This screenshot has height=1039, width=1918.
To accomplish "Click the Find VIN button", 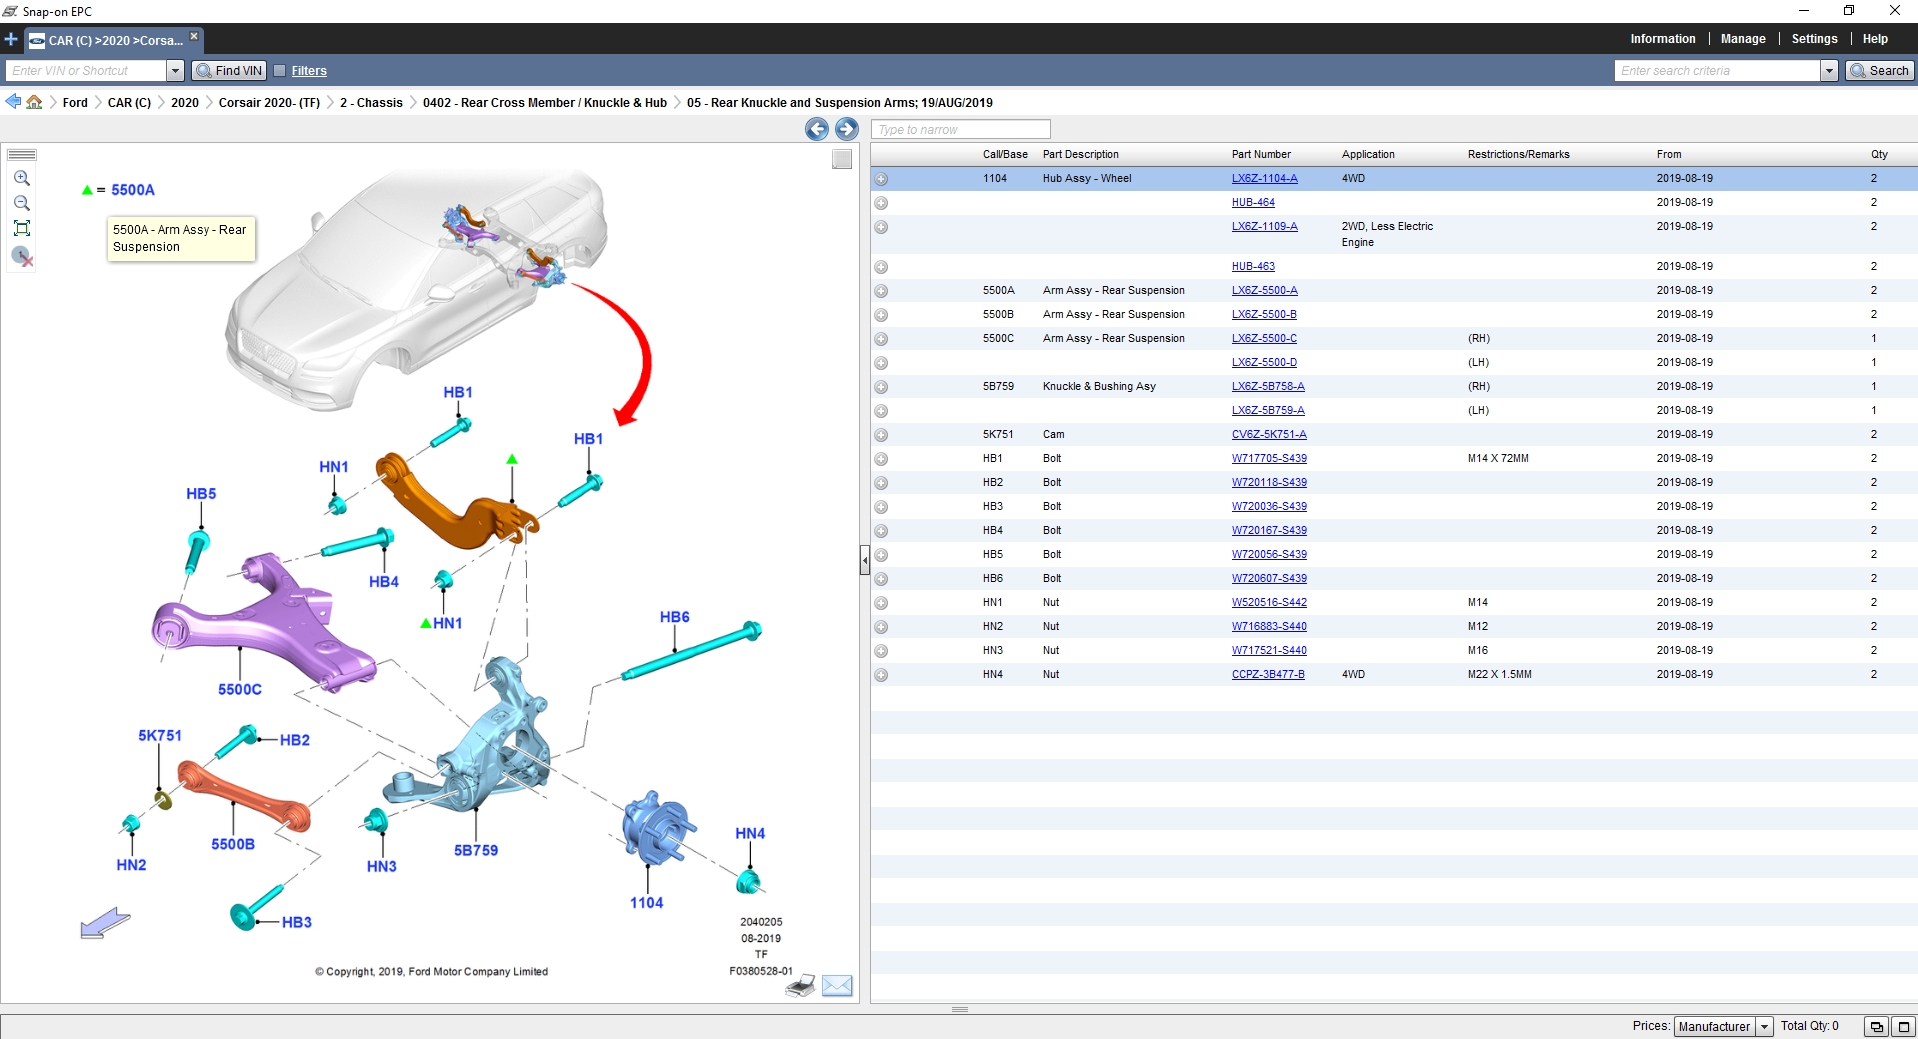I will 229,71.
